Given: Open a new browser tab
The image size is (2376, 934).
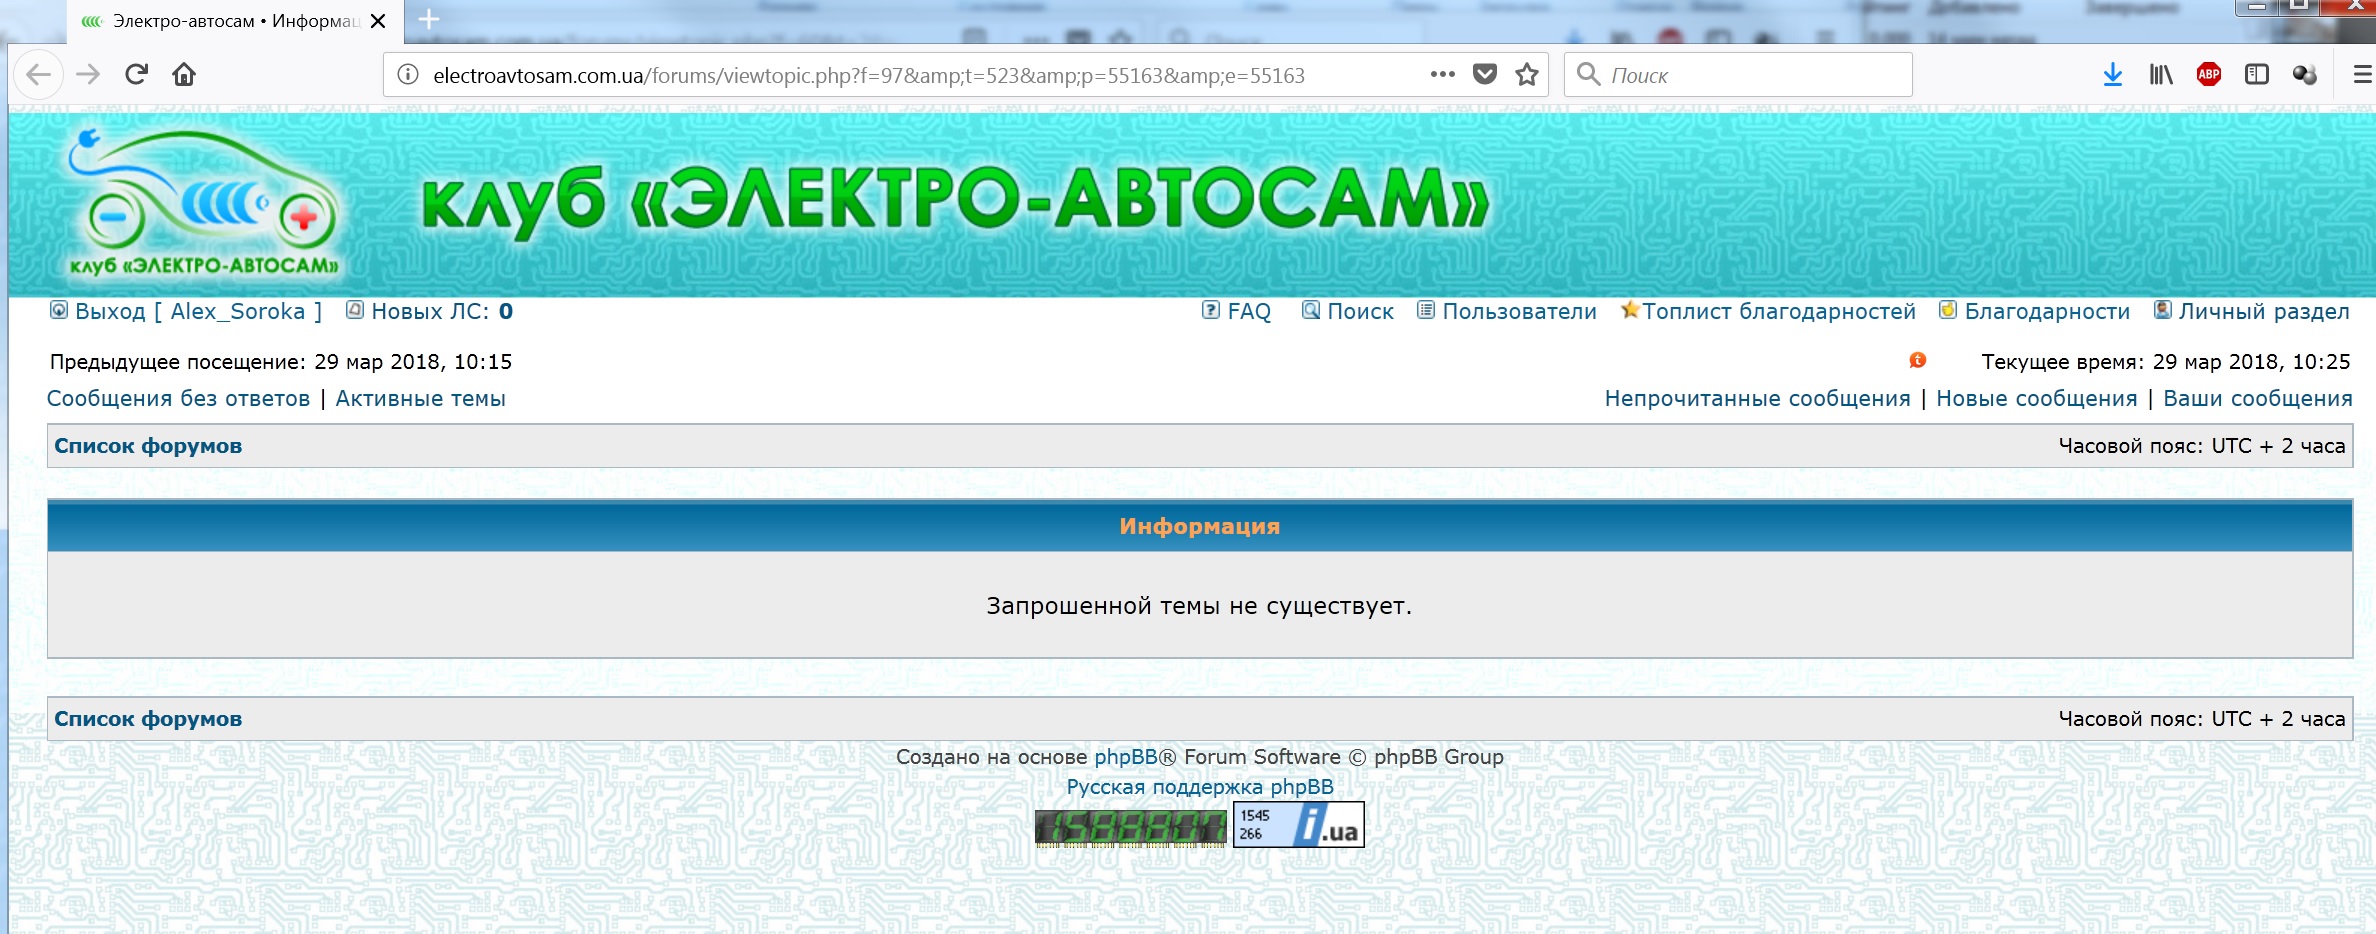Looking at the screenshot, I should pyautogui.click(x=429, y=20).
